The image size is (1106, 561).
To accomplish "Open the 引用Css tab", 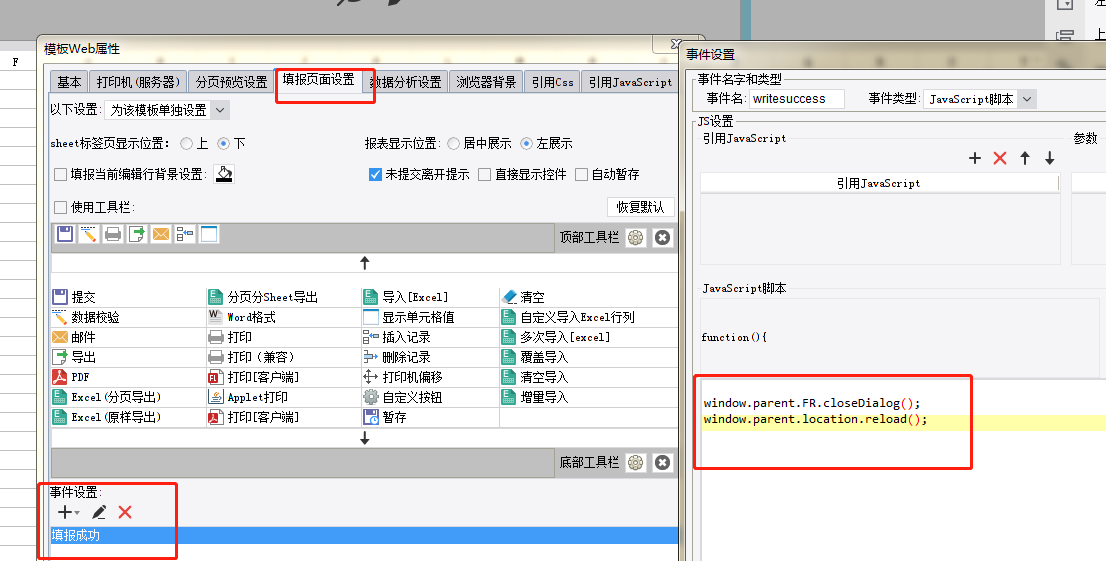I will point(552,82).
